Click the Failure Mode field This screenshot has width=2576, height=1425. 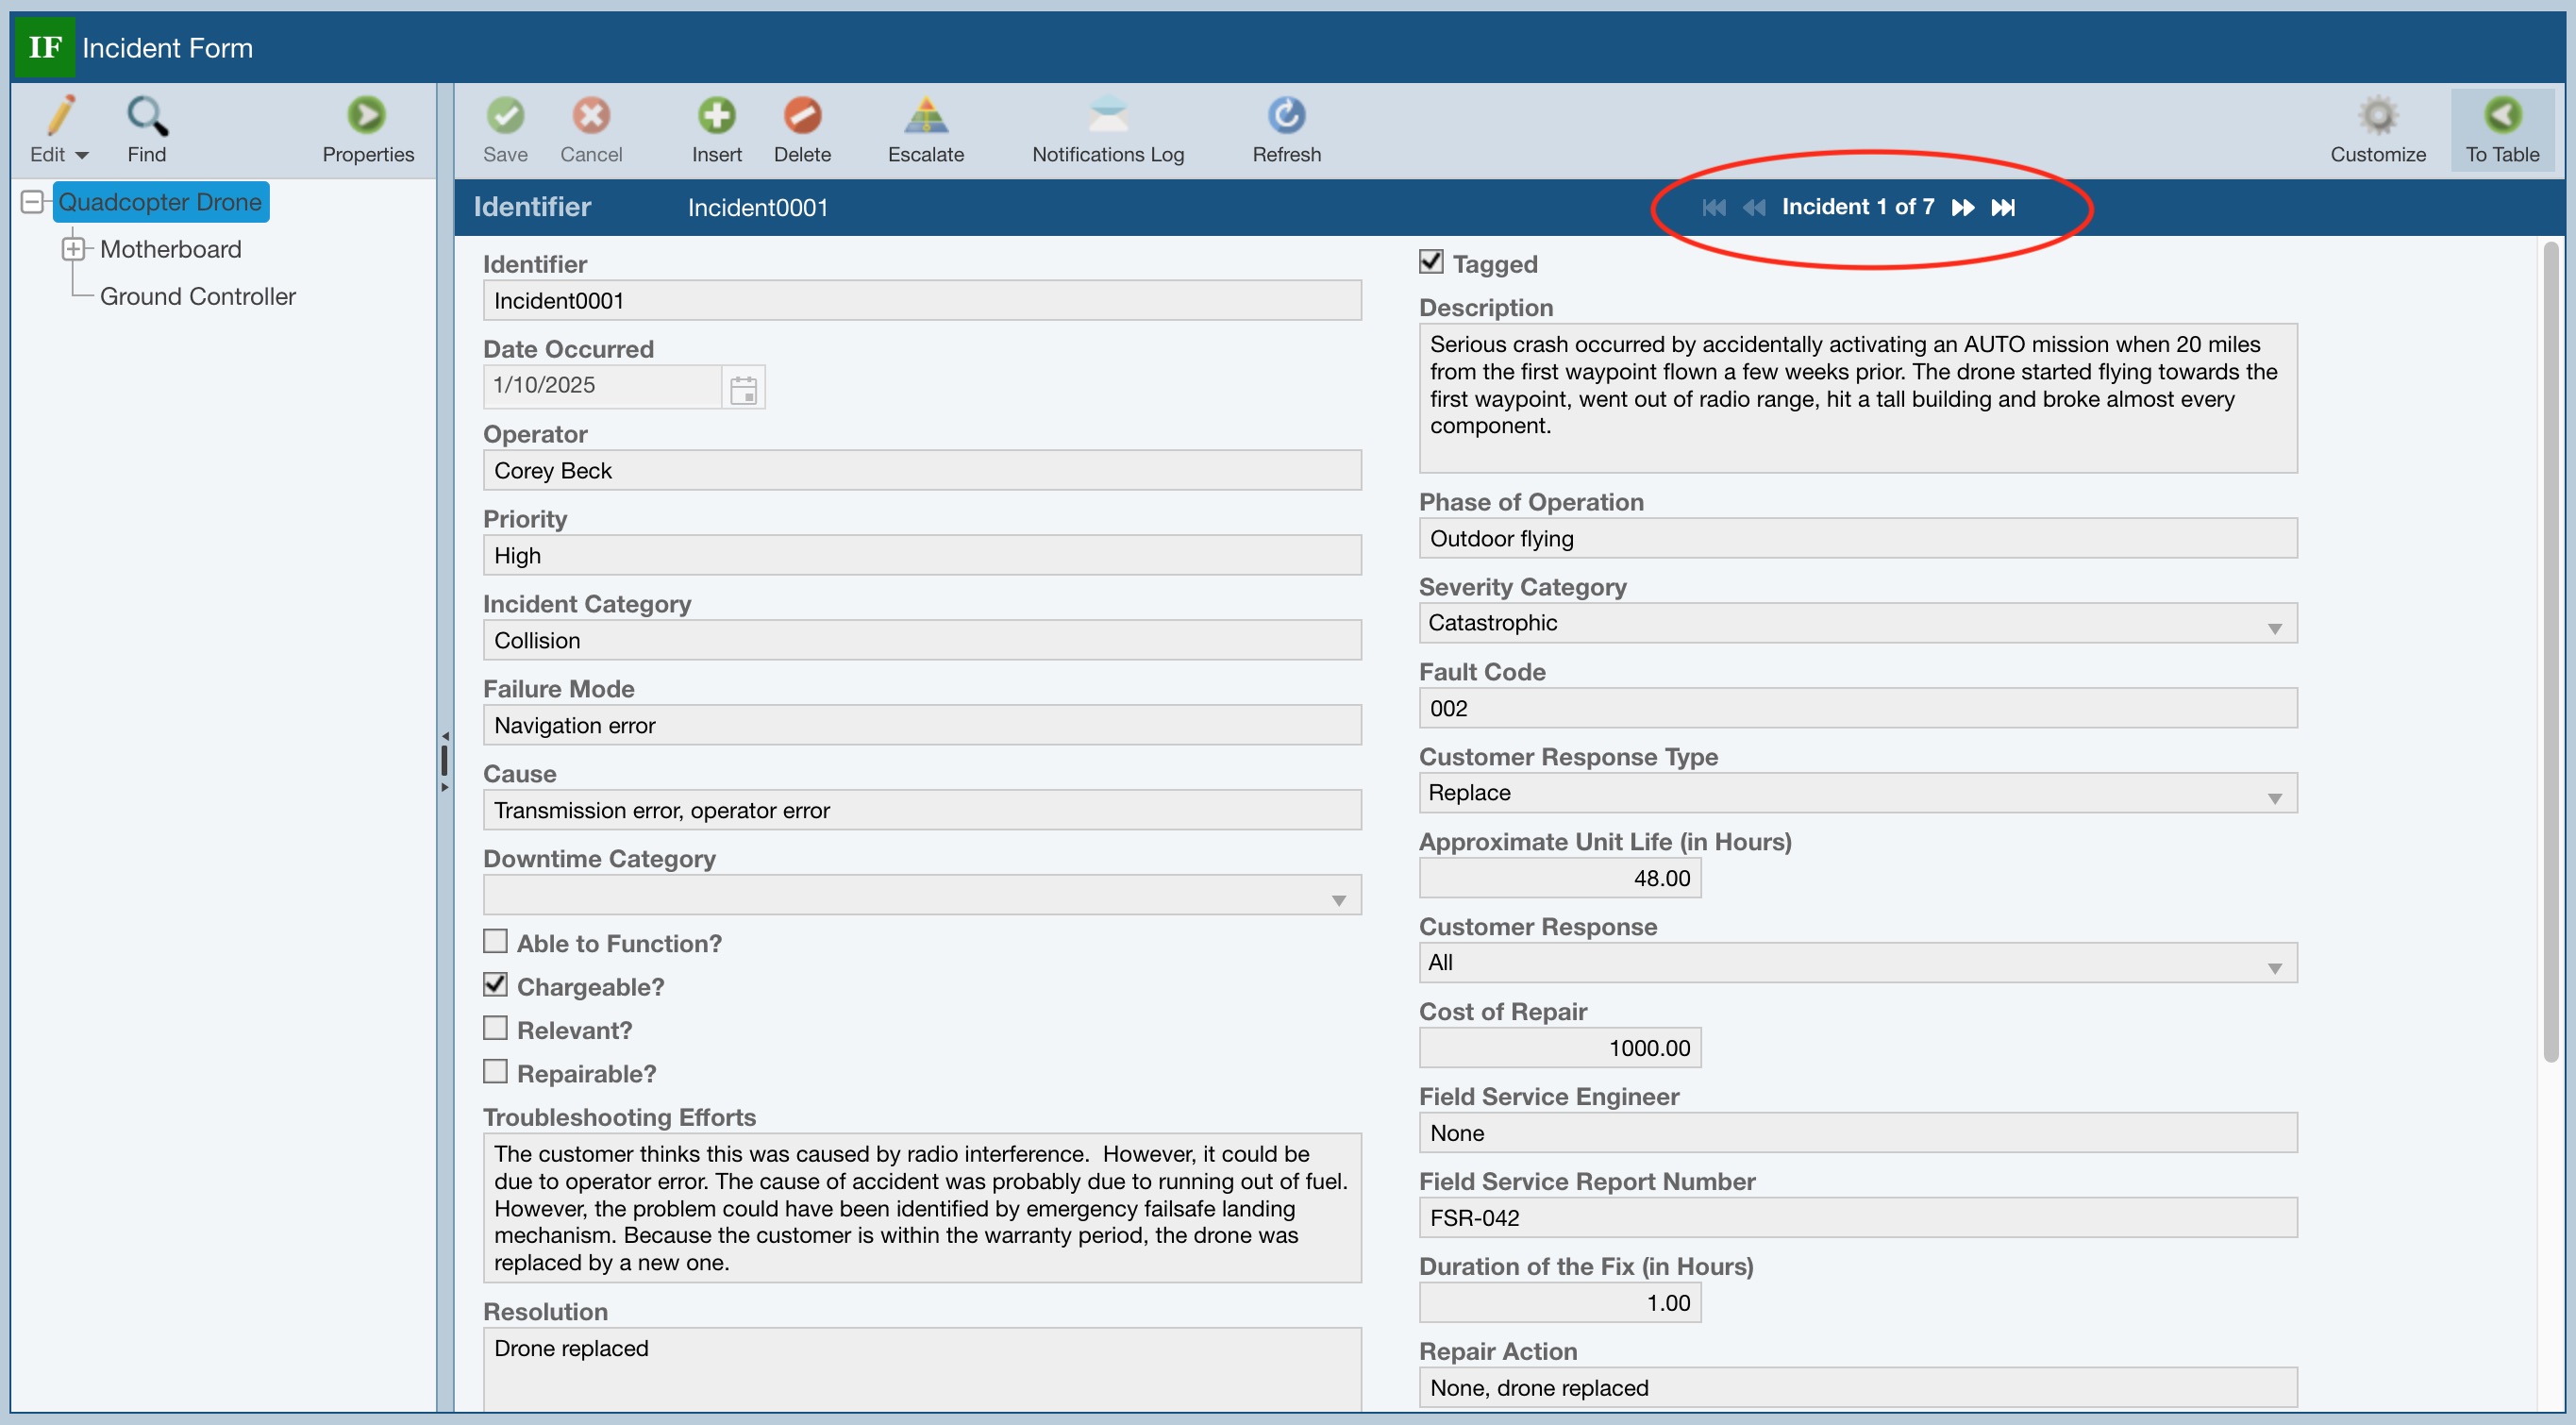(921, 725)
